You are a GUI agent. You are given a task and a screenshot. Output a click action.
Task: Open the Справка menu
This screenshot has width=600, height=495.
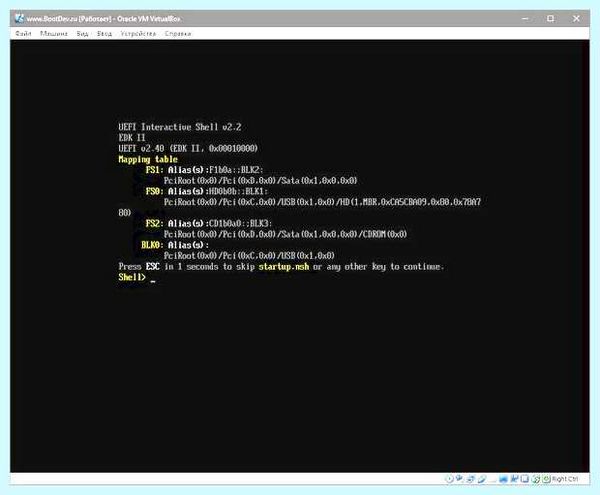point(178,34)
